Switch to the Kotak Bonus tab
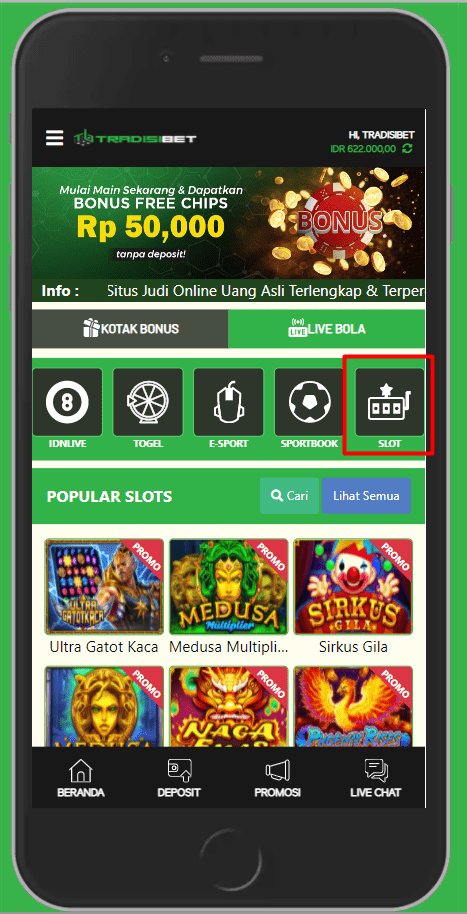The height and width of the screenshot is (914, 467). pos(130,329)
